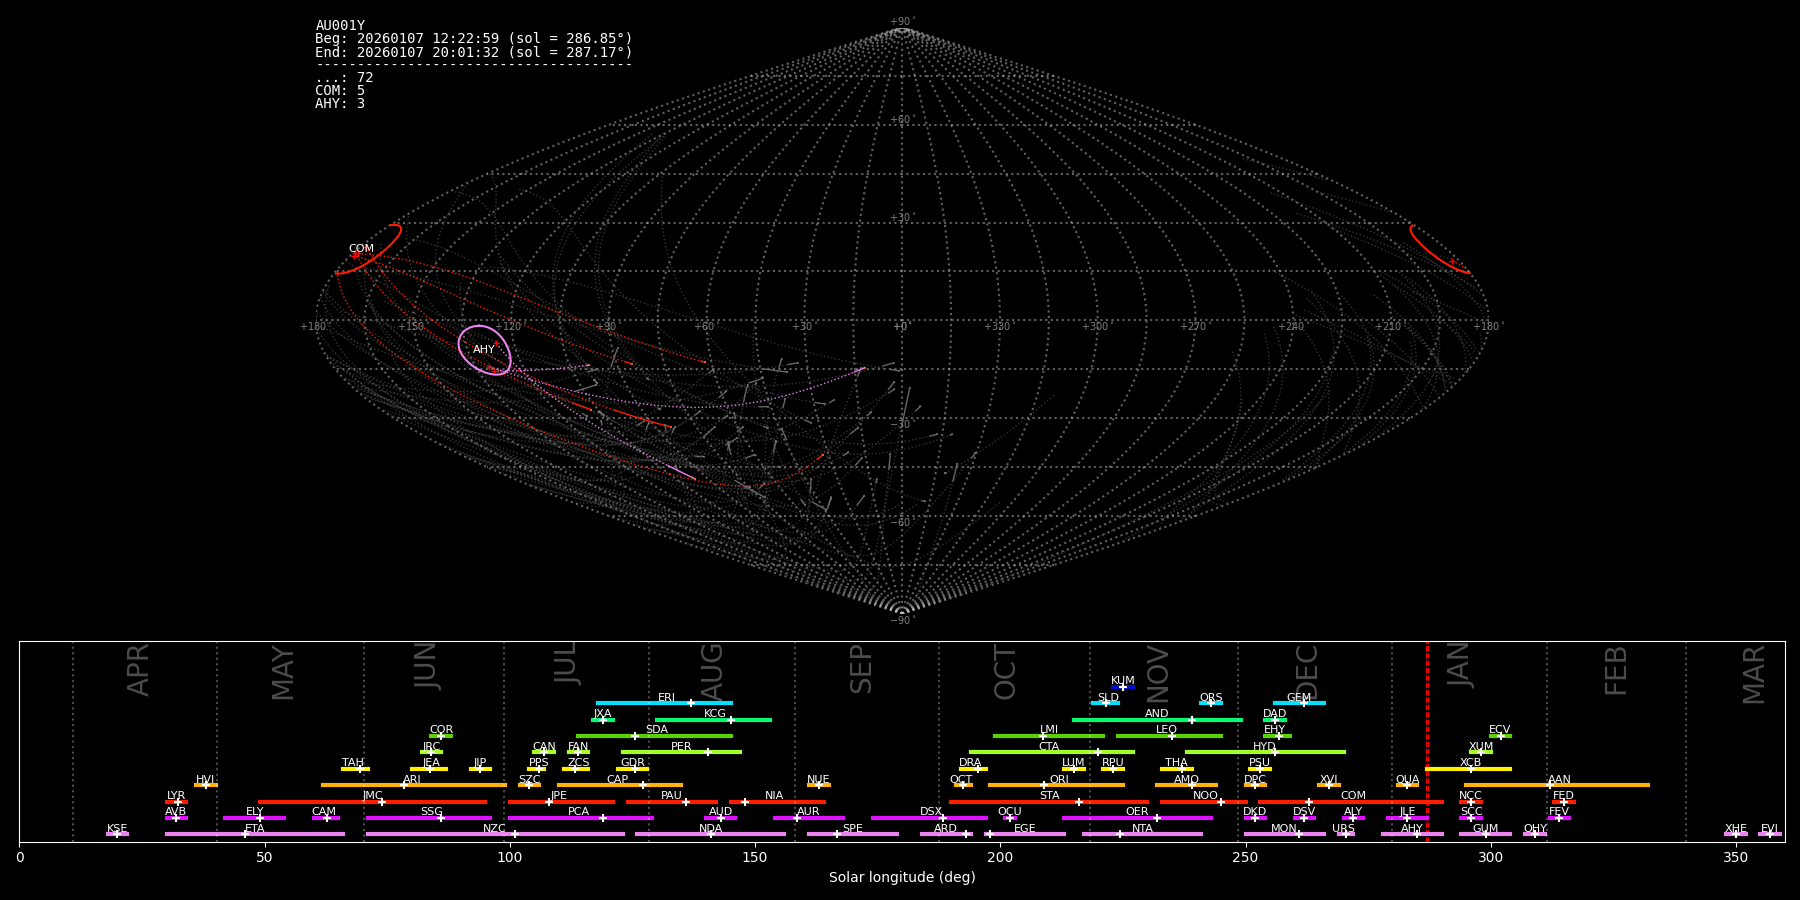Click the 'AHY: 3' count in header
The height and width of the screenshot is (900, 1800).
point(340,104)
